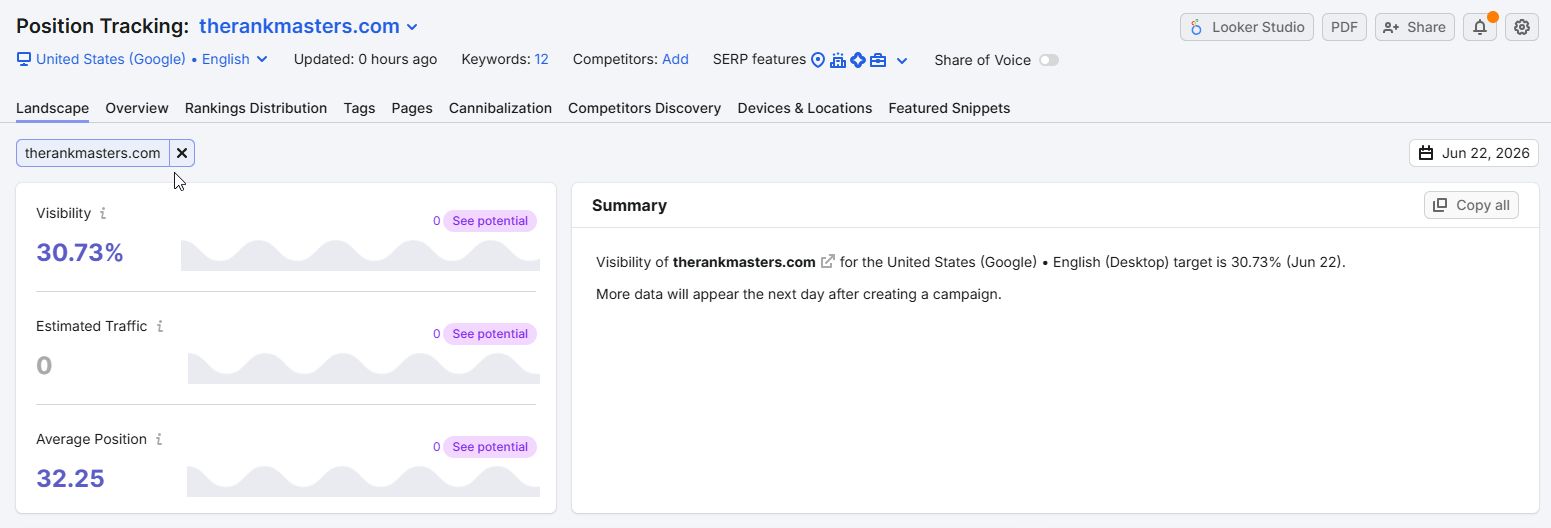Click the jobs briefcase SERP feature icon

[878, 60]
